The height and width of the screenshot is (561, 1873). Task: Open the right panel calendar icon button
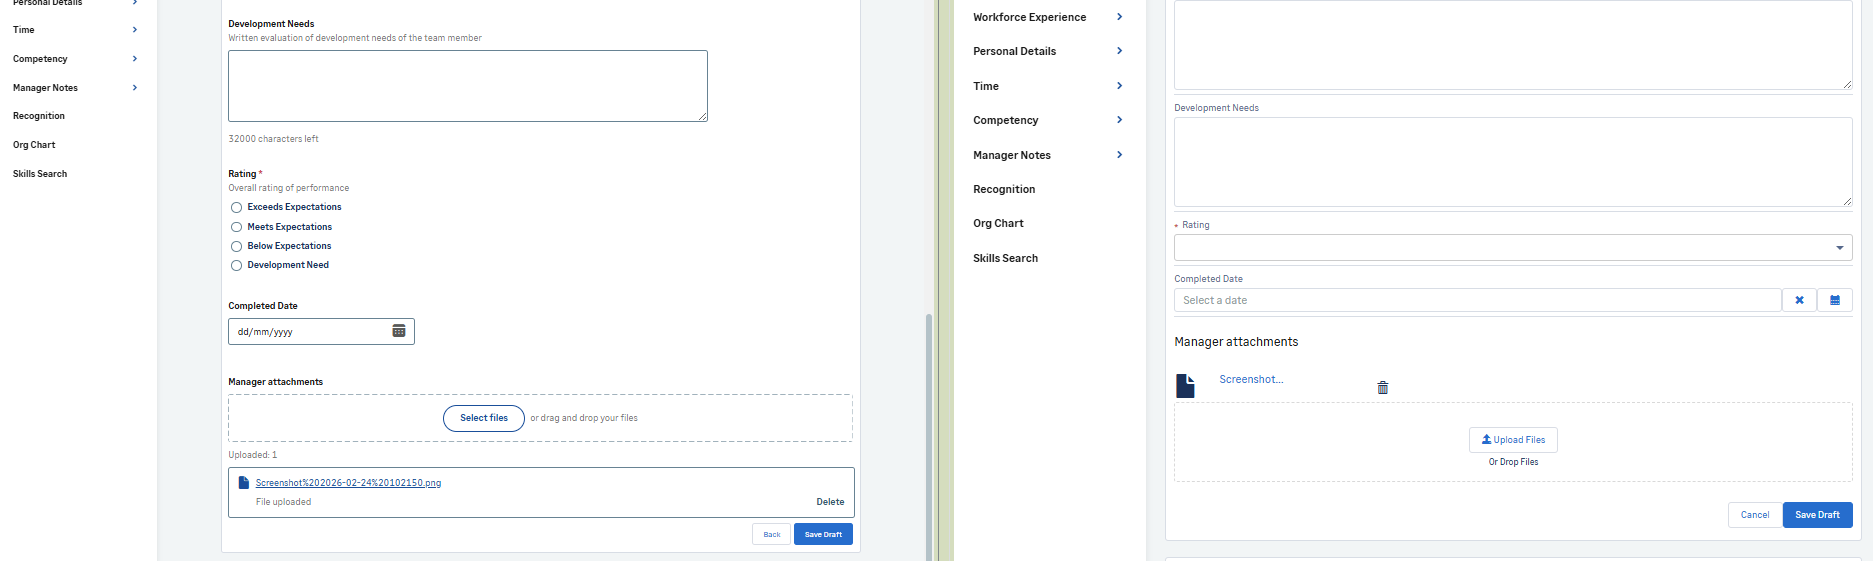1835,300
